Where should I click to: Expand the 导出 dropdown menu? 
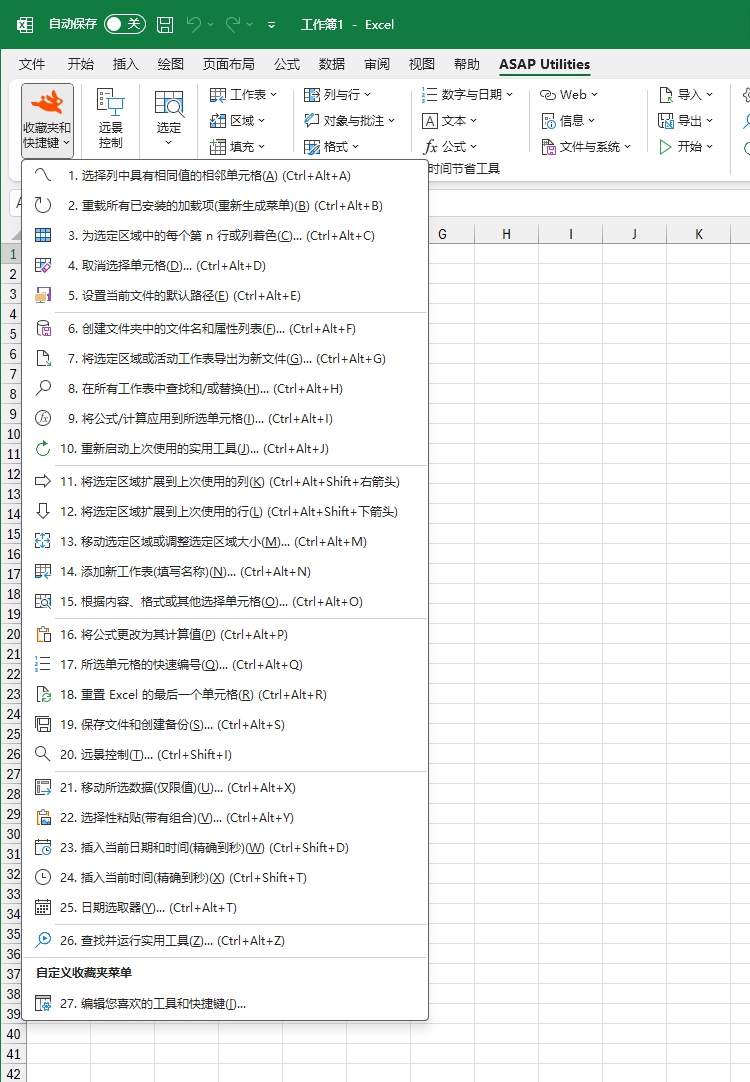(685, 121)
